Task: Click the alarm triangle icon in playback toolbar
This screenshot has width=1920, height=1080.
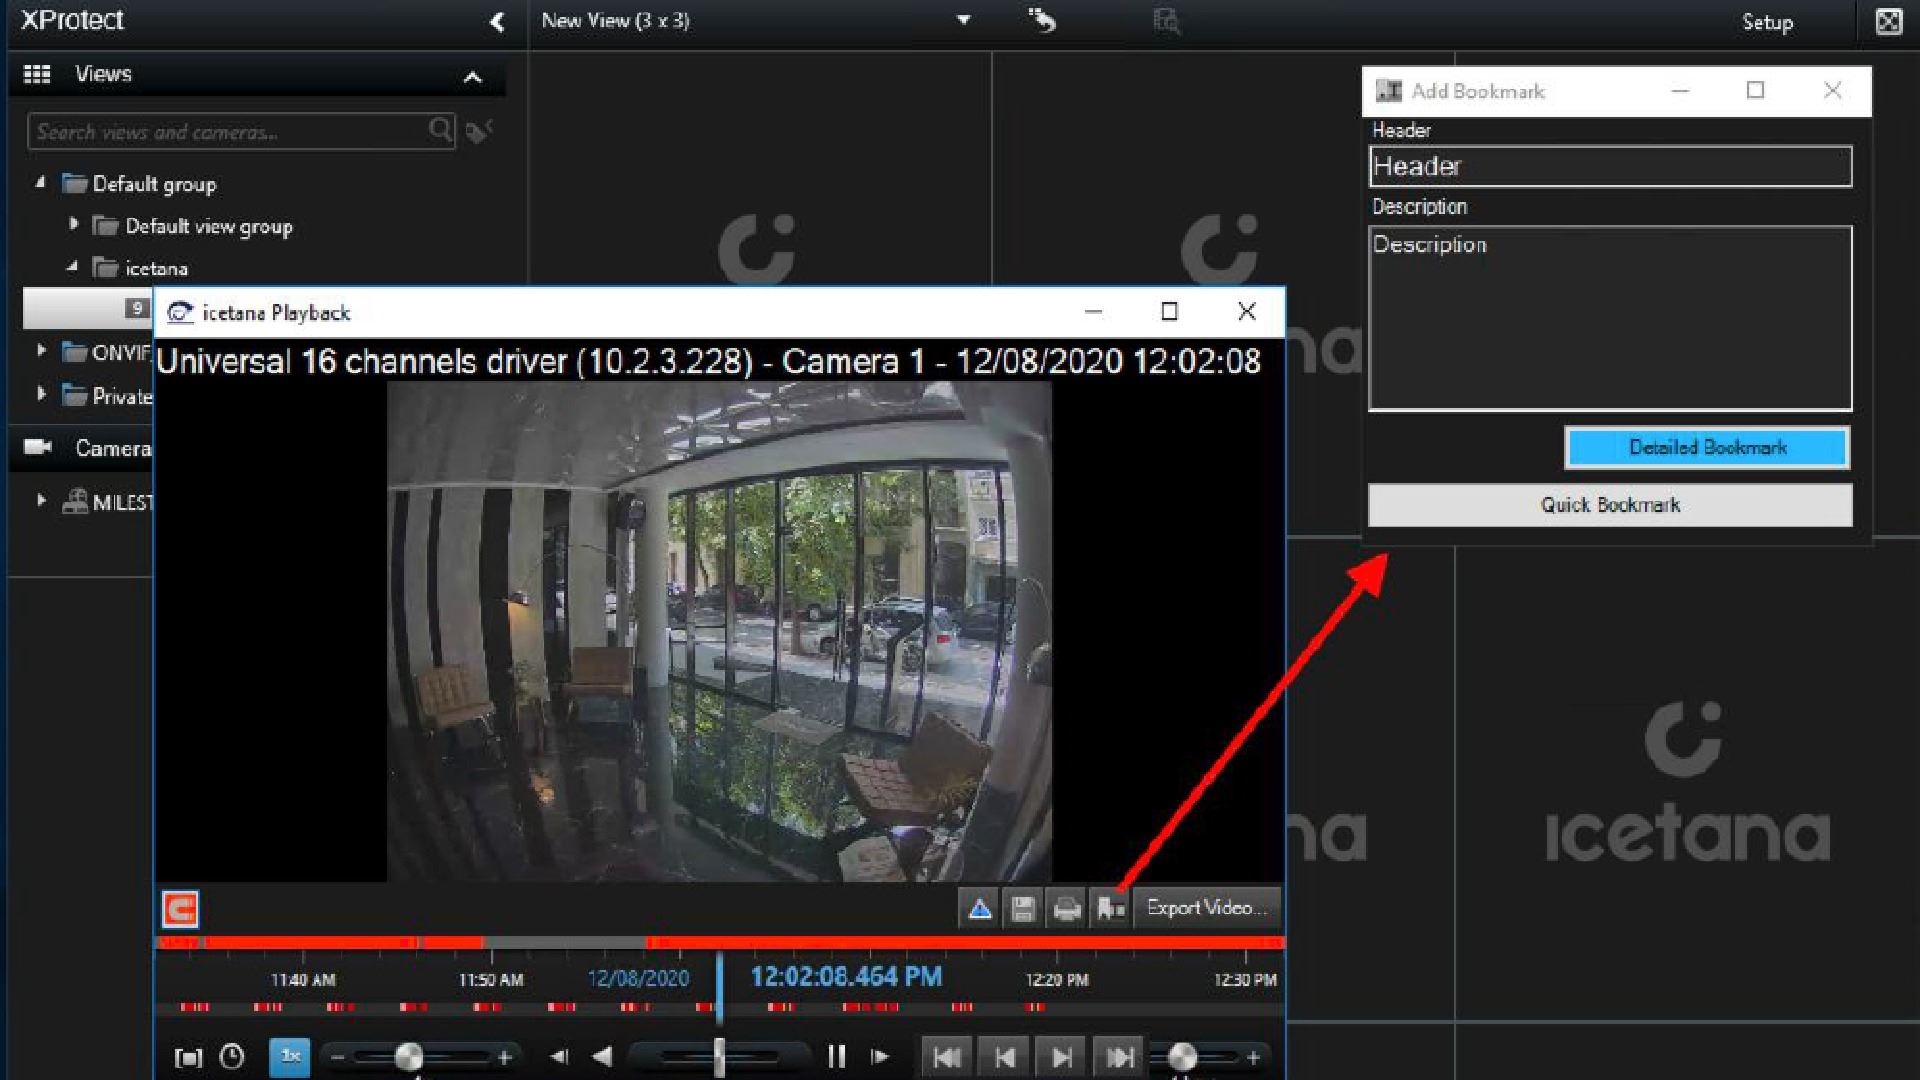Action: tap(980, 908)
